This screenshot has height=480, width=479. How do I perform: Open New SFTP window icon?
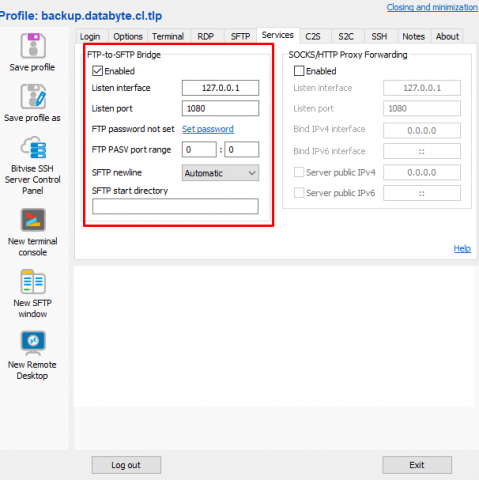coord(33,282)
